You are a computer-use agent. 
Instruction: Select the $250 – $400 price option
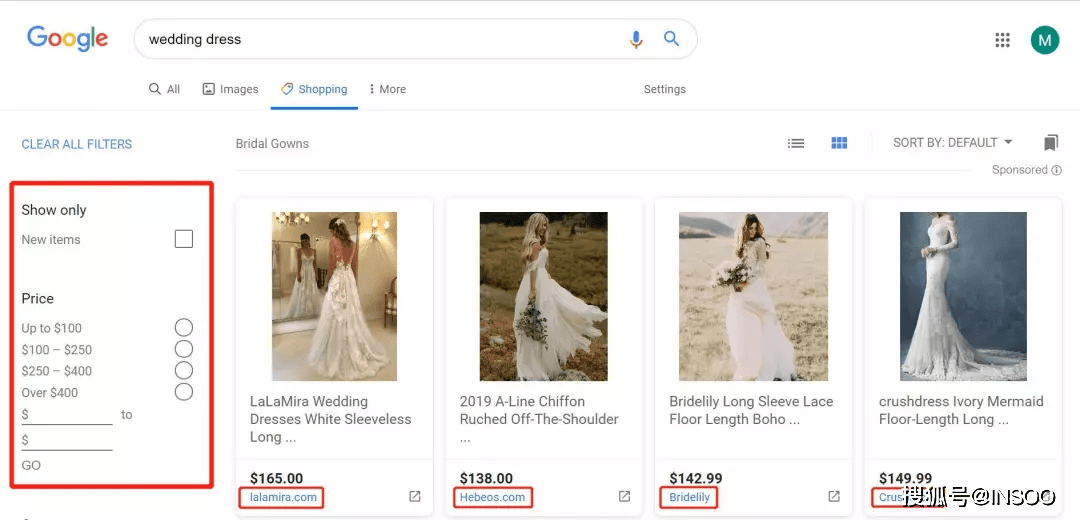pos(184,371)
